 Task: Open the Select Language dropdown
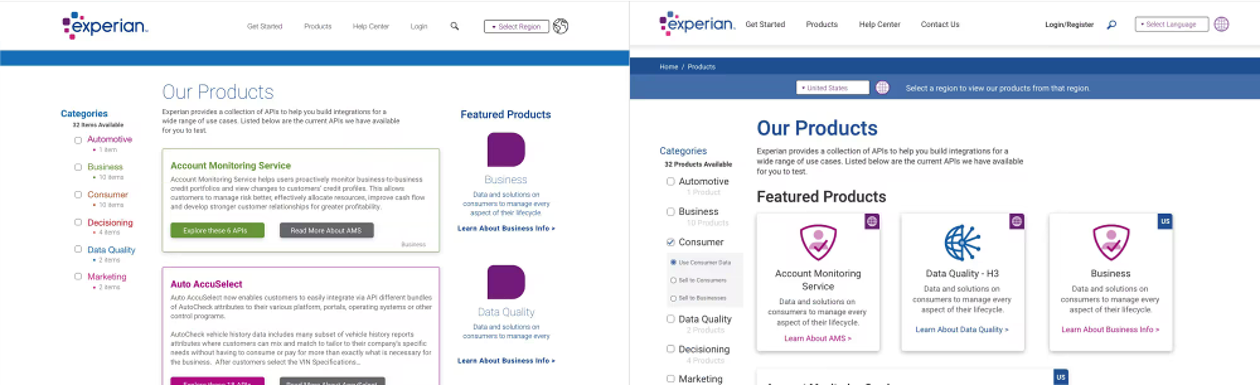[x=1171, y=24]
